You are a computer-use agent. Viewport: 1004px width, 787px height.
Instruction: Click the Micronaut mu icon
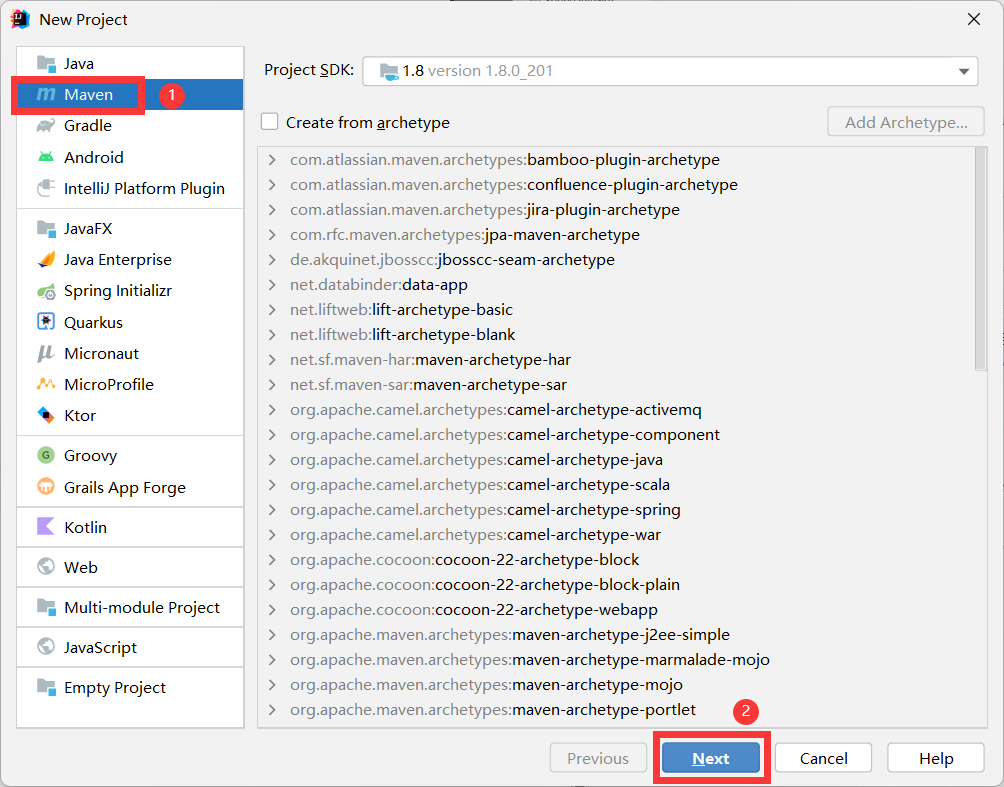click(46, 353)
